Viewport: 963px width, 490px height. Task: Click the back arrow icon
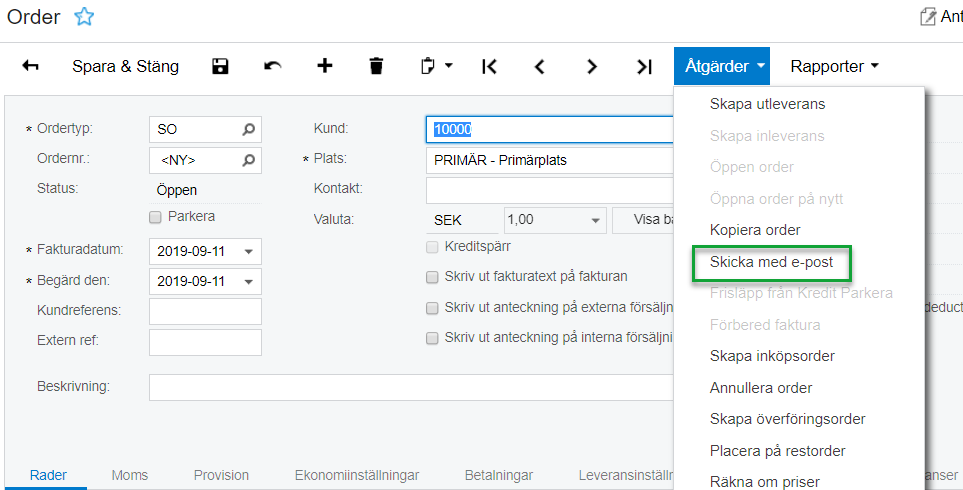31,67
